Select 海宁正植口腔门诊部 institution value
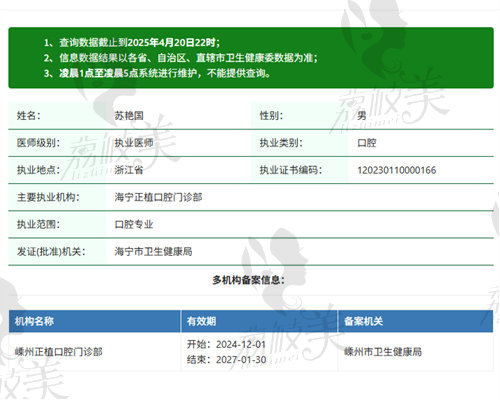Screen dimensions: 500x400 (158, 197)
